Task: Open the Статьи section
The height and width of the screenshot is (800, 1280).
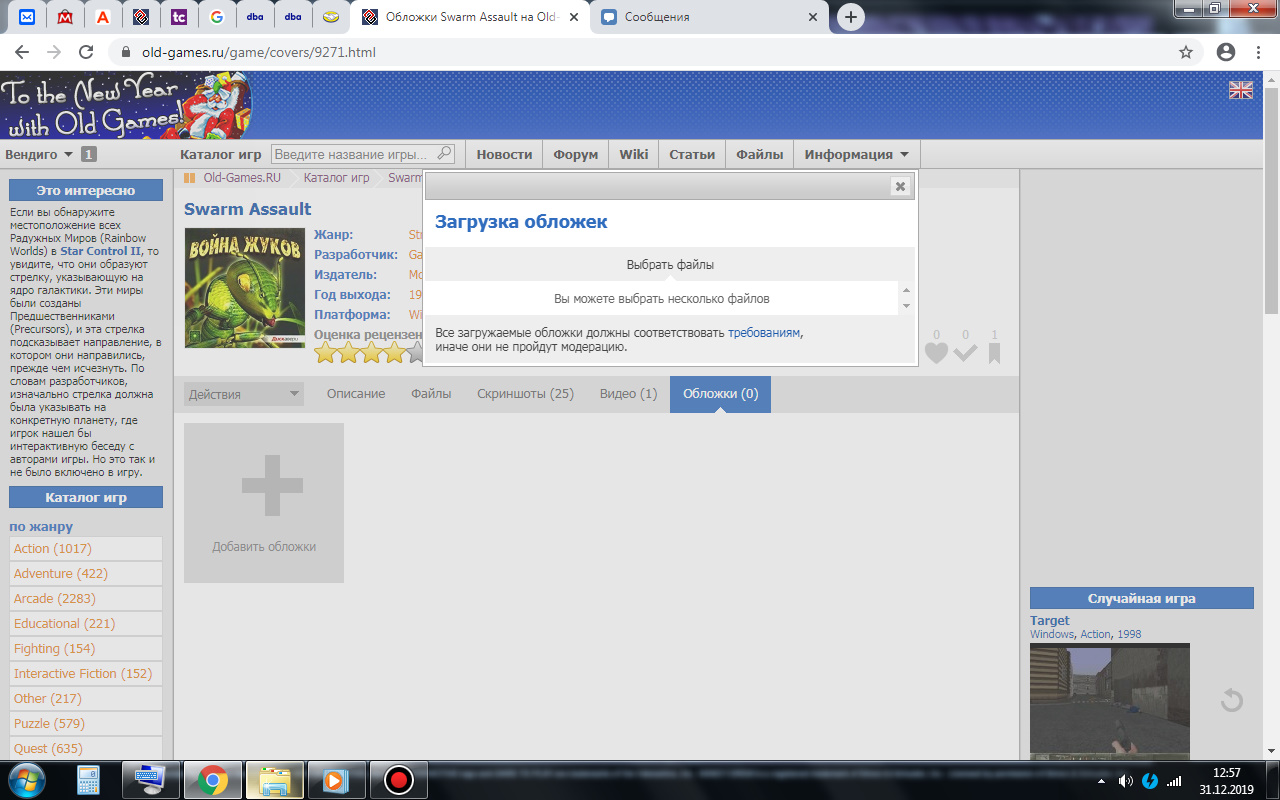Action: [x=692, y=154]
